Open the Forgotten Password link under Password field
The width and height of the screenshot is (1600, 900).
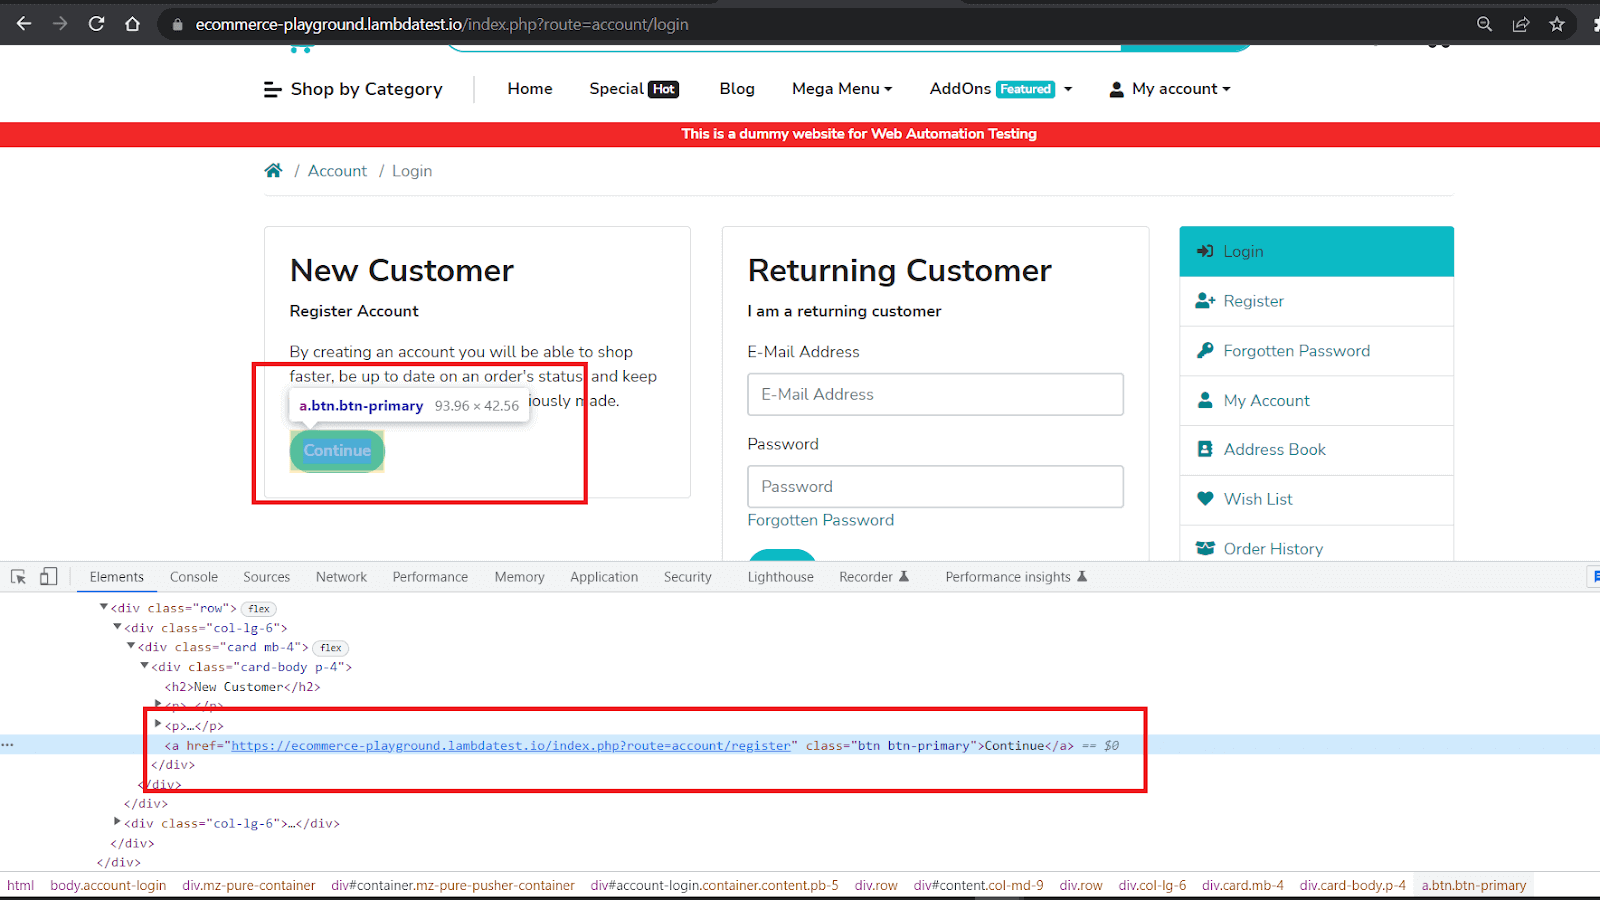tap(820, 519)
